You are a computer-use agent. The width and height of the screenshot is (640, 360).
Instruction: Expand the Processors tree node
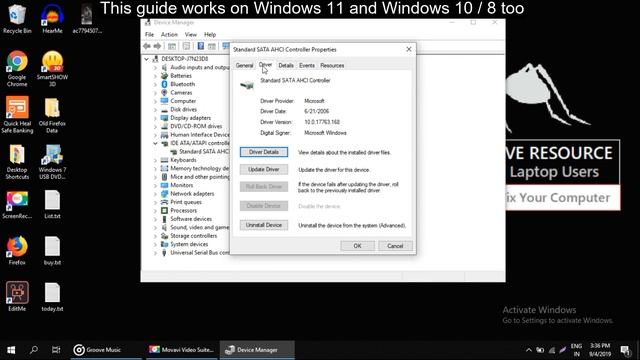click(x=155, y=211)
